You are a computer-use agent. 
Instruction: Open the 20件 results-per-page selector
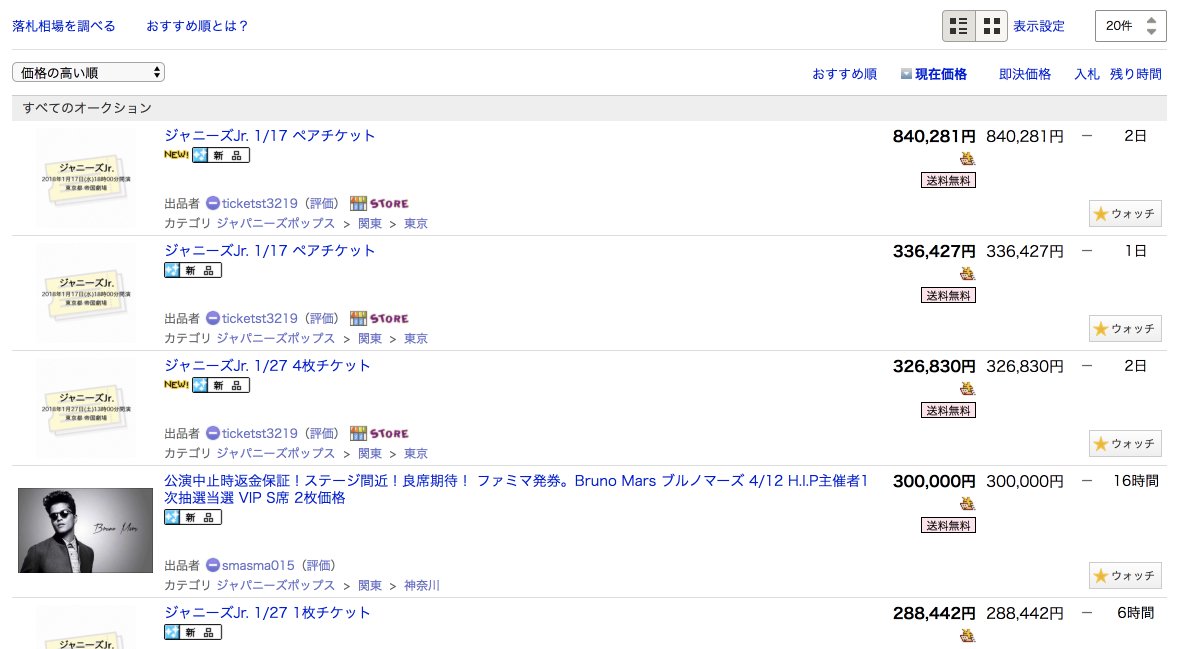coord(1130,26)
